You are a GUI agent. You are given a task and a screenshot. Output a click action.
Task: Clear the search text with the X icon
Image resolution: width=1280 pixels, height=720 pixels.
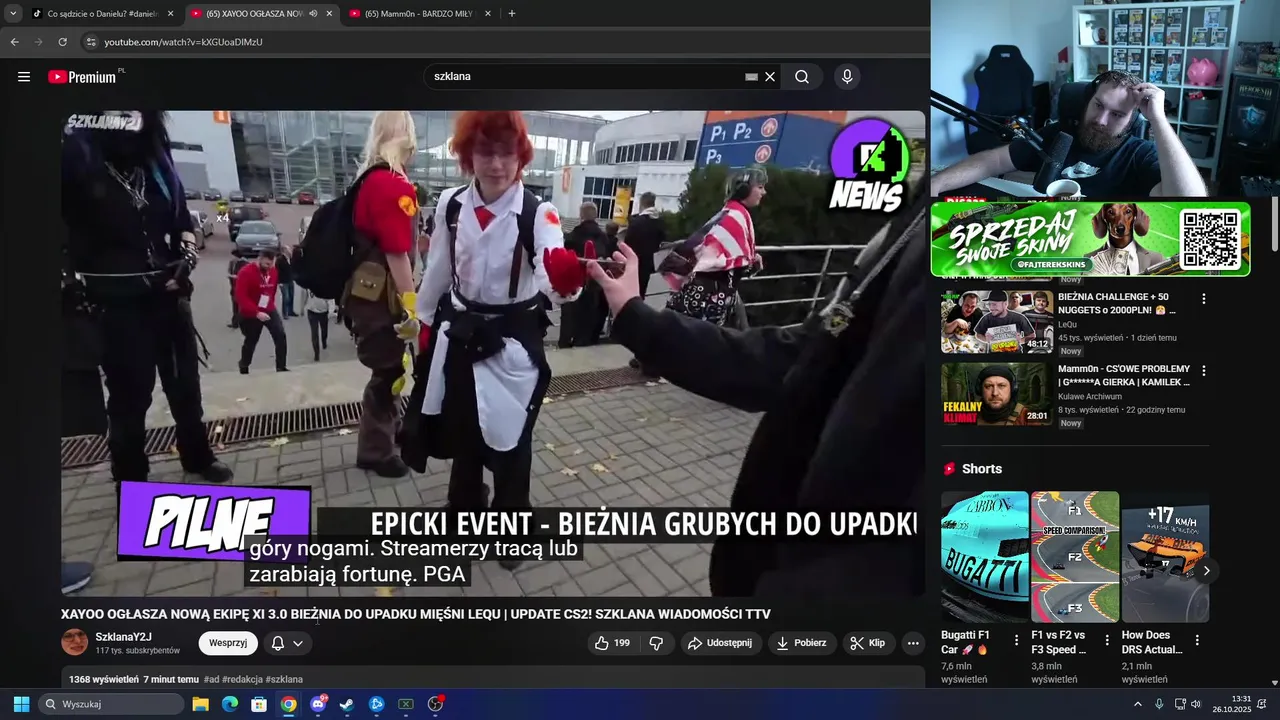coord(770,77)
